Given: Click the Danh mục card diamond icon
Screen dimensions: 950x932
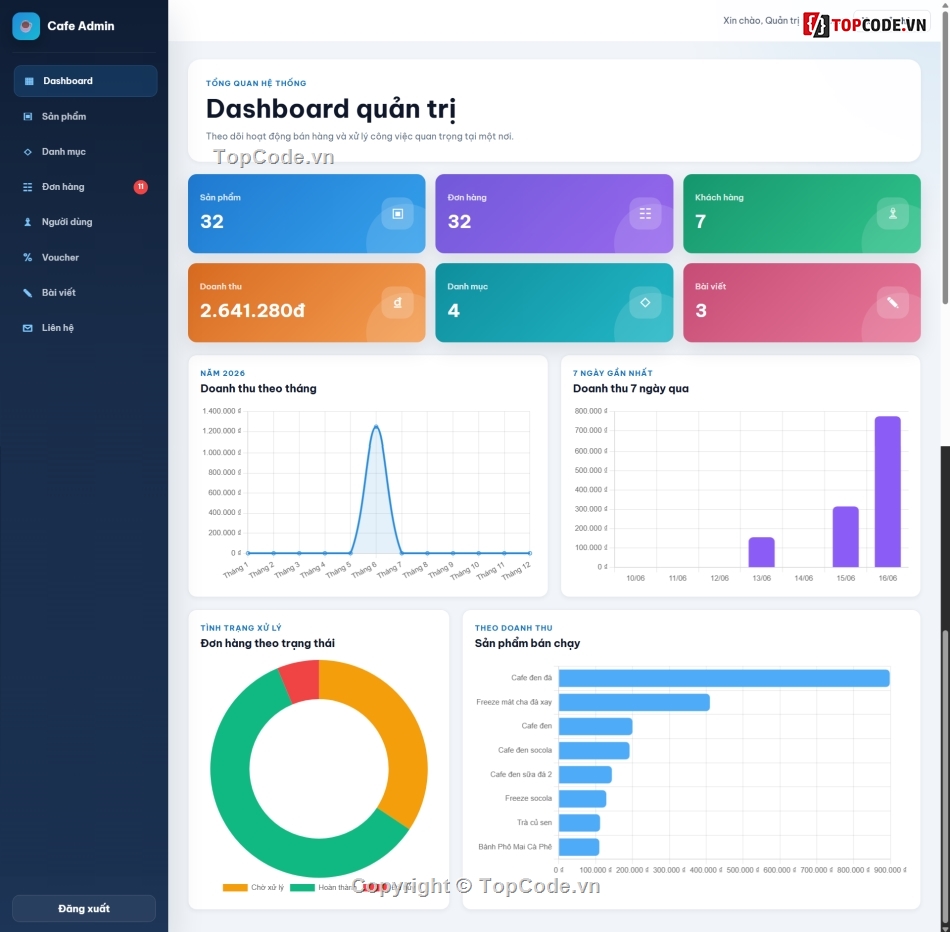Looking at the screenshot, I should tap(645, 302).
